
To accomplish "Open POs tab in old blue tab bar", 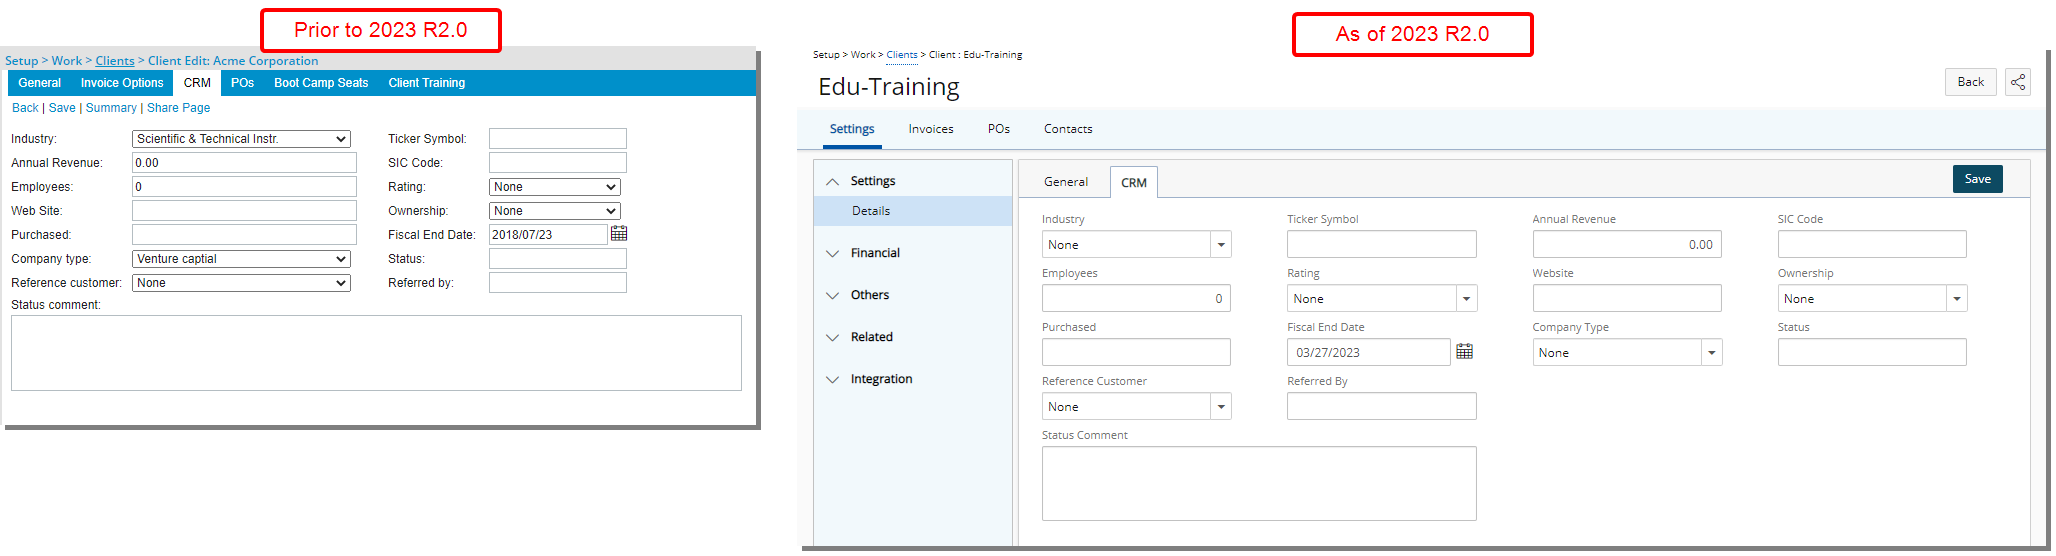I will pyautogui.click(x=242, y=83).
